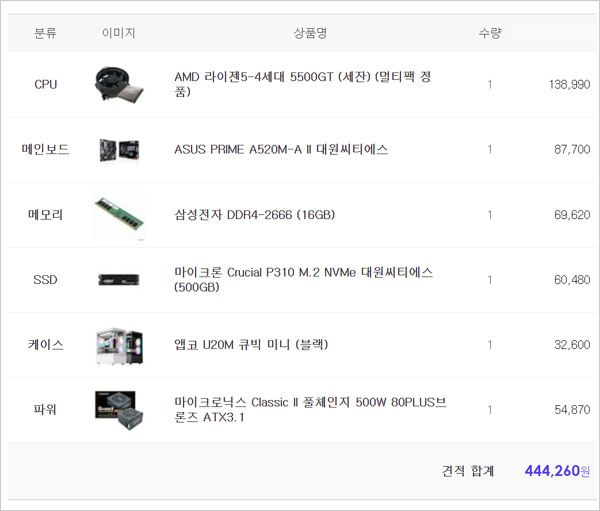View the white U20M cubic mini case image
The height and width of the screenshot is (511, 600).
click(119, 345)
